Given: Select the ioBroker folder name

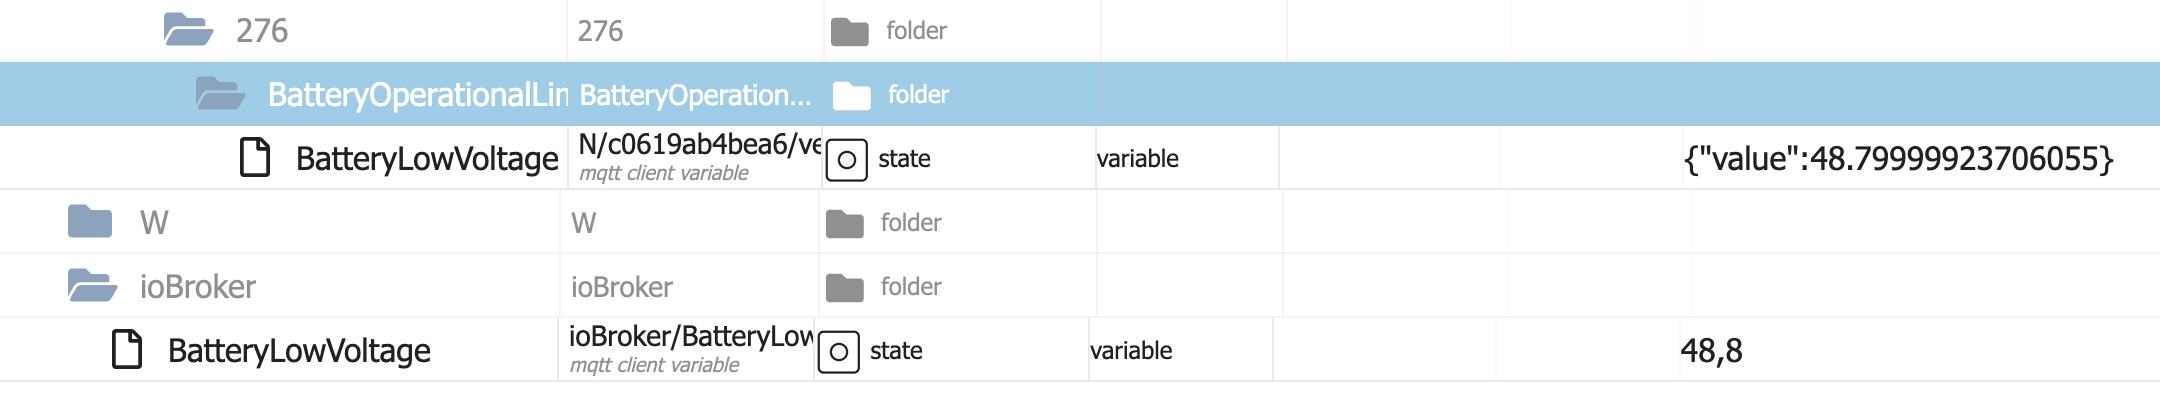Looking at the screenshot, I should [198, 286].
